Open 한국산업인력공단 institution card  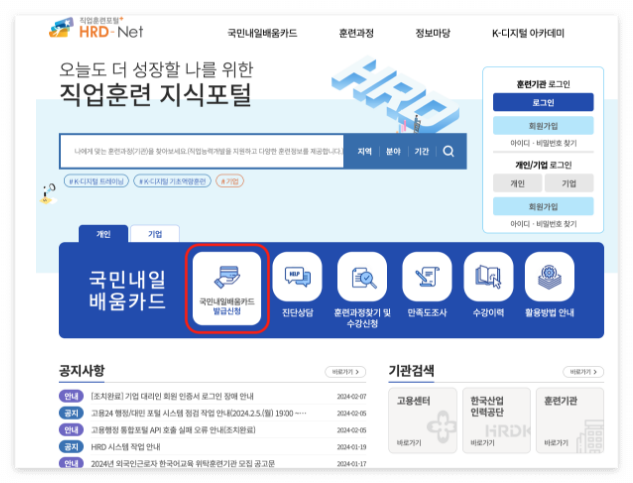click(x=496, y=420)
